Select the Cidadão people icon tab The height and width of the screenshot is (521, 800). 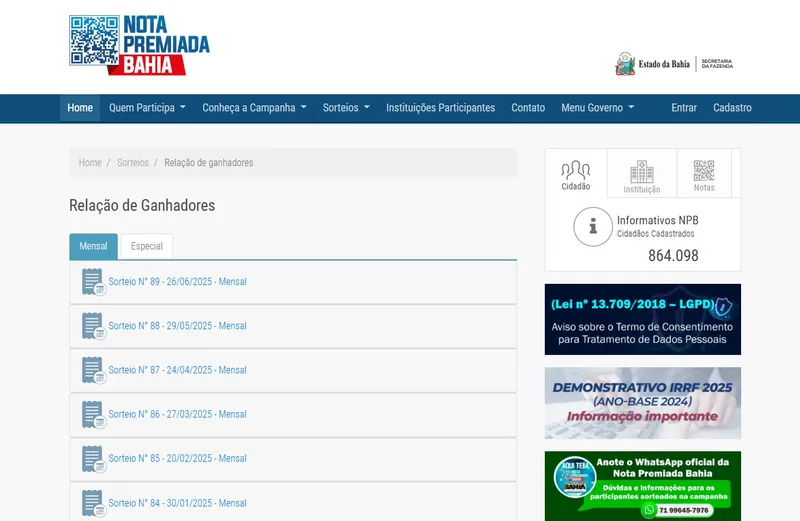(575, 174)
